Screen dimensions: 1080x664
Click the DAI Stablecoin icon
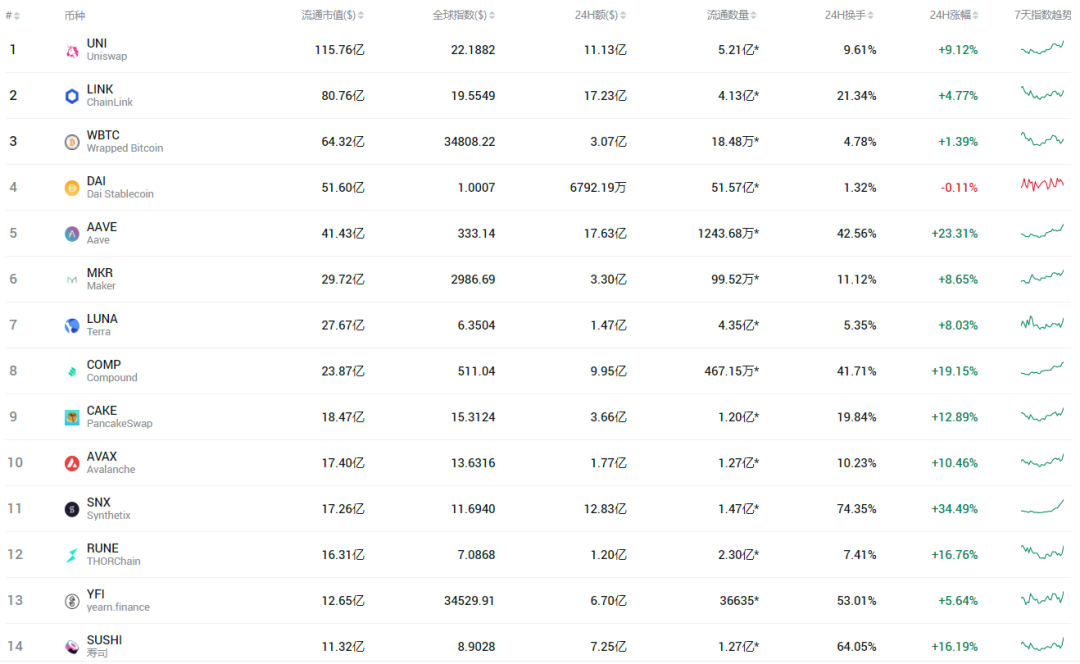(72, 188)
